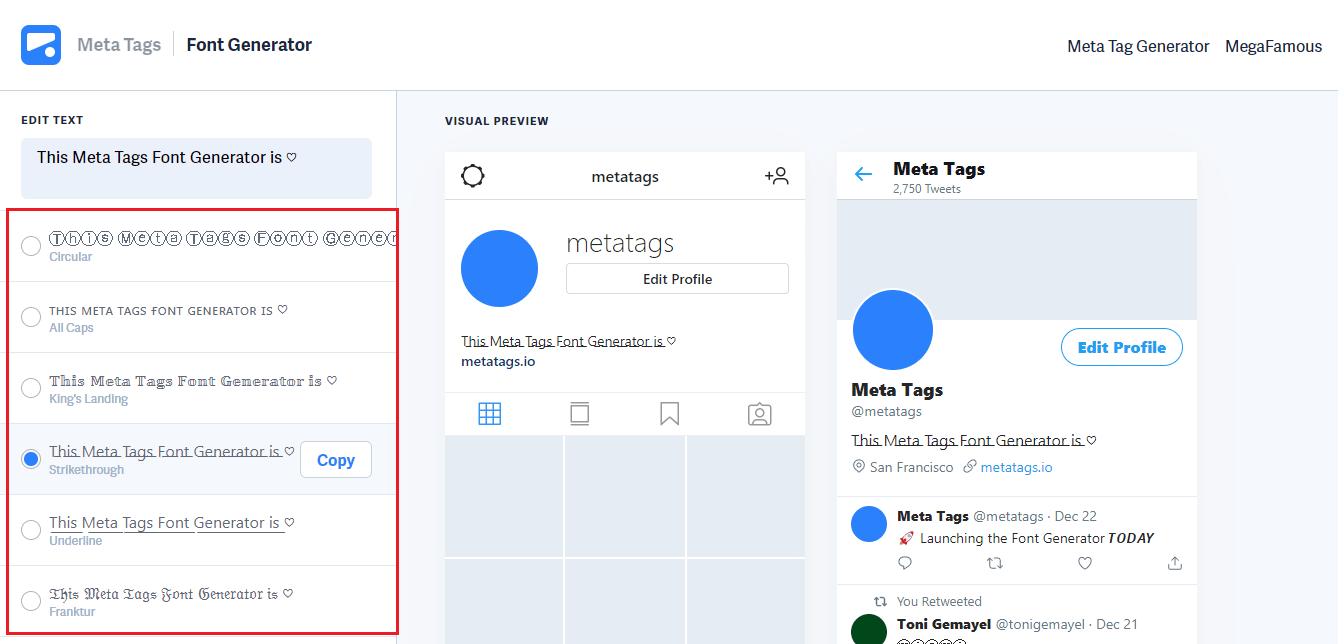Open the Instagram tagged photos icon
This screenshot has height=644, width=1338.
tap(760, 414)
